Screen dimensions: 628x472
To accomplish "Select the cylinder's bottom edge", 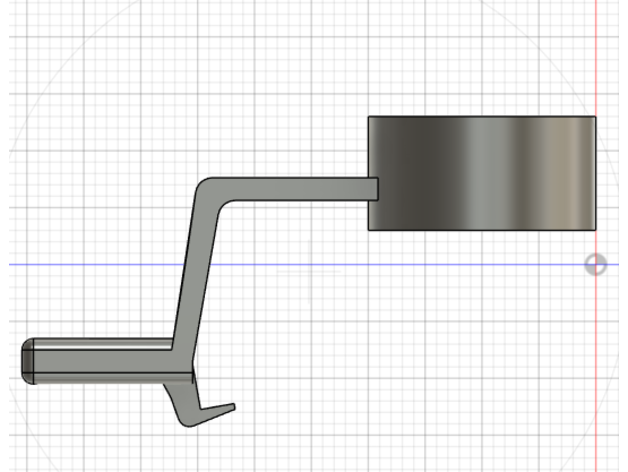I will pyautogui.click(x=482, y=229).
